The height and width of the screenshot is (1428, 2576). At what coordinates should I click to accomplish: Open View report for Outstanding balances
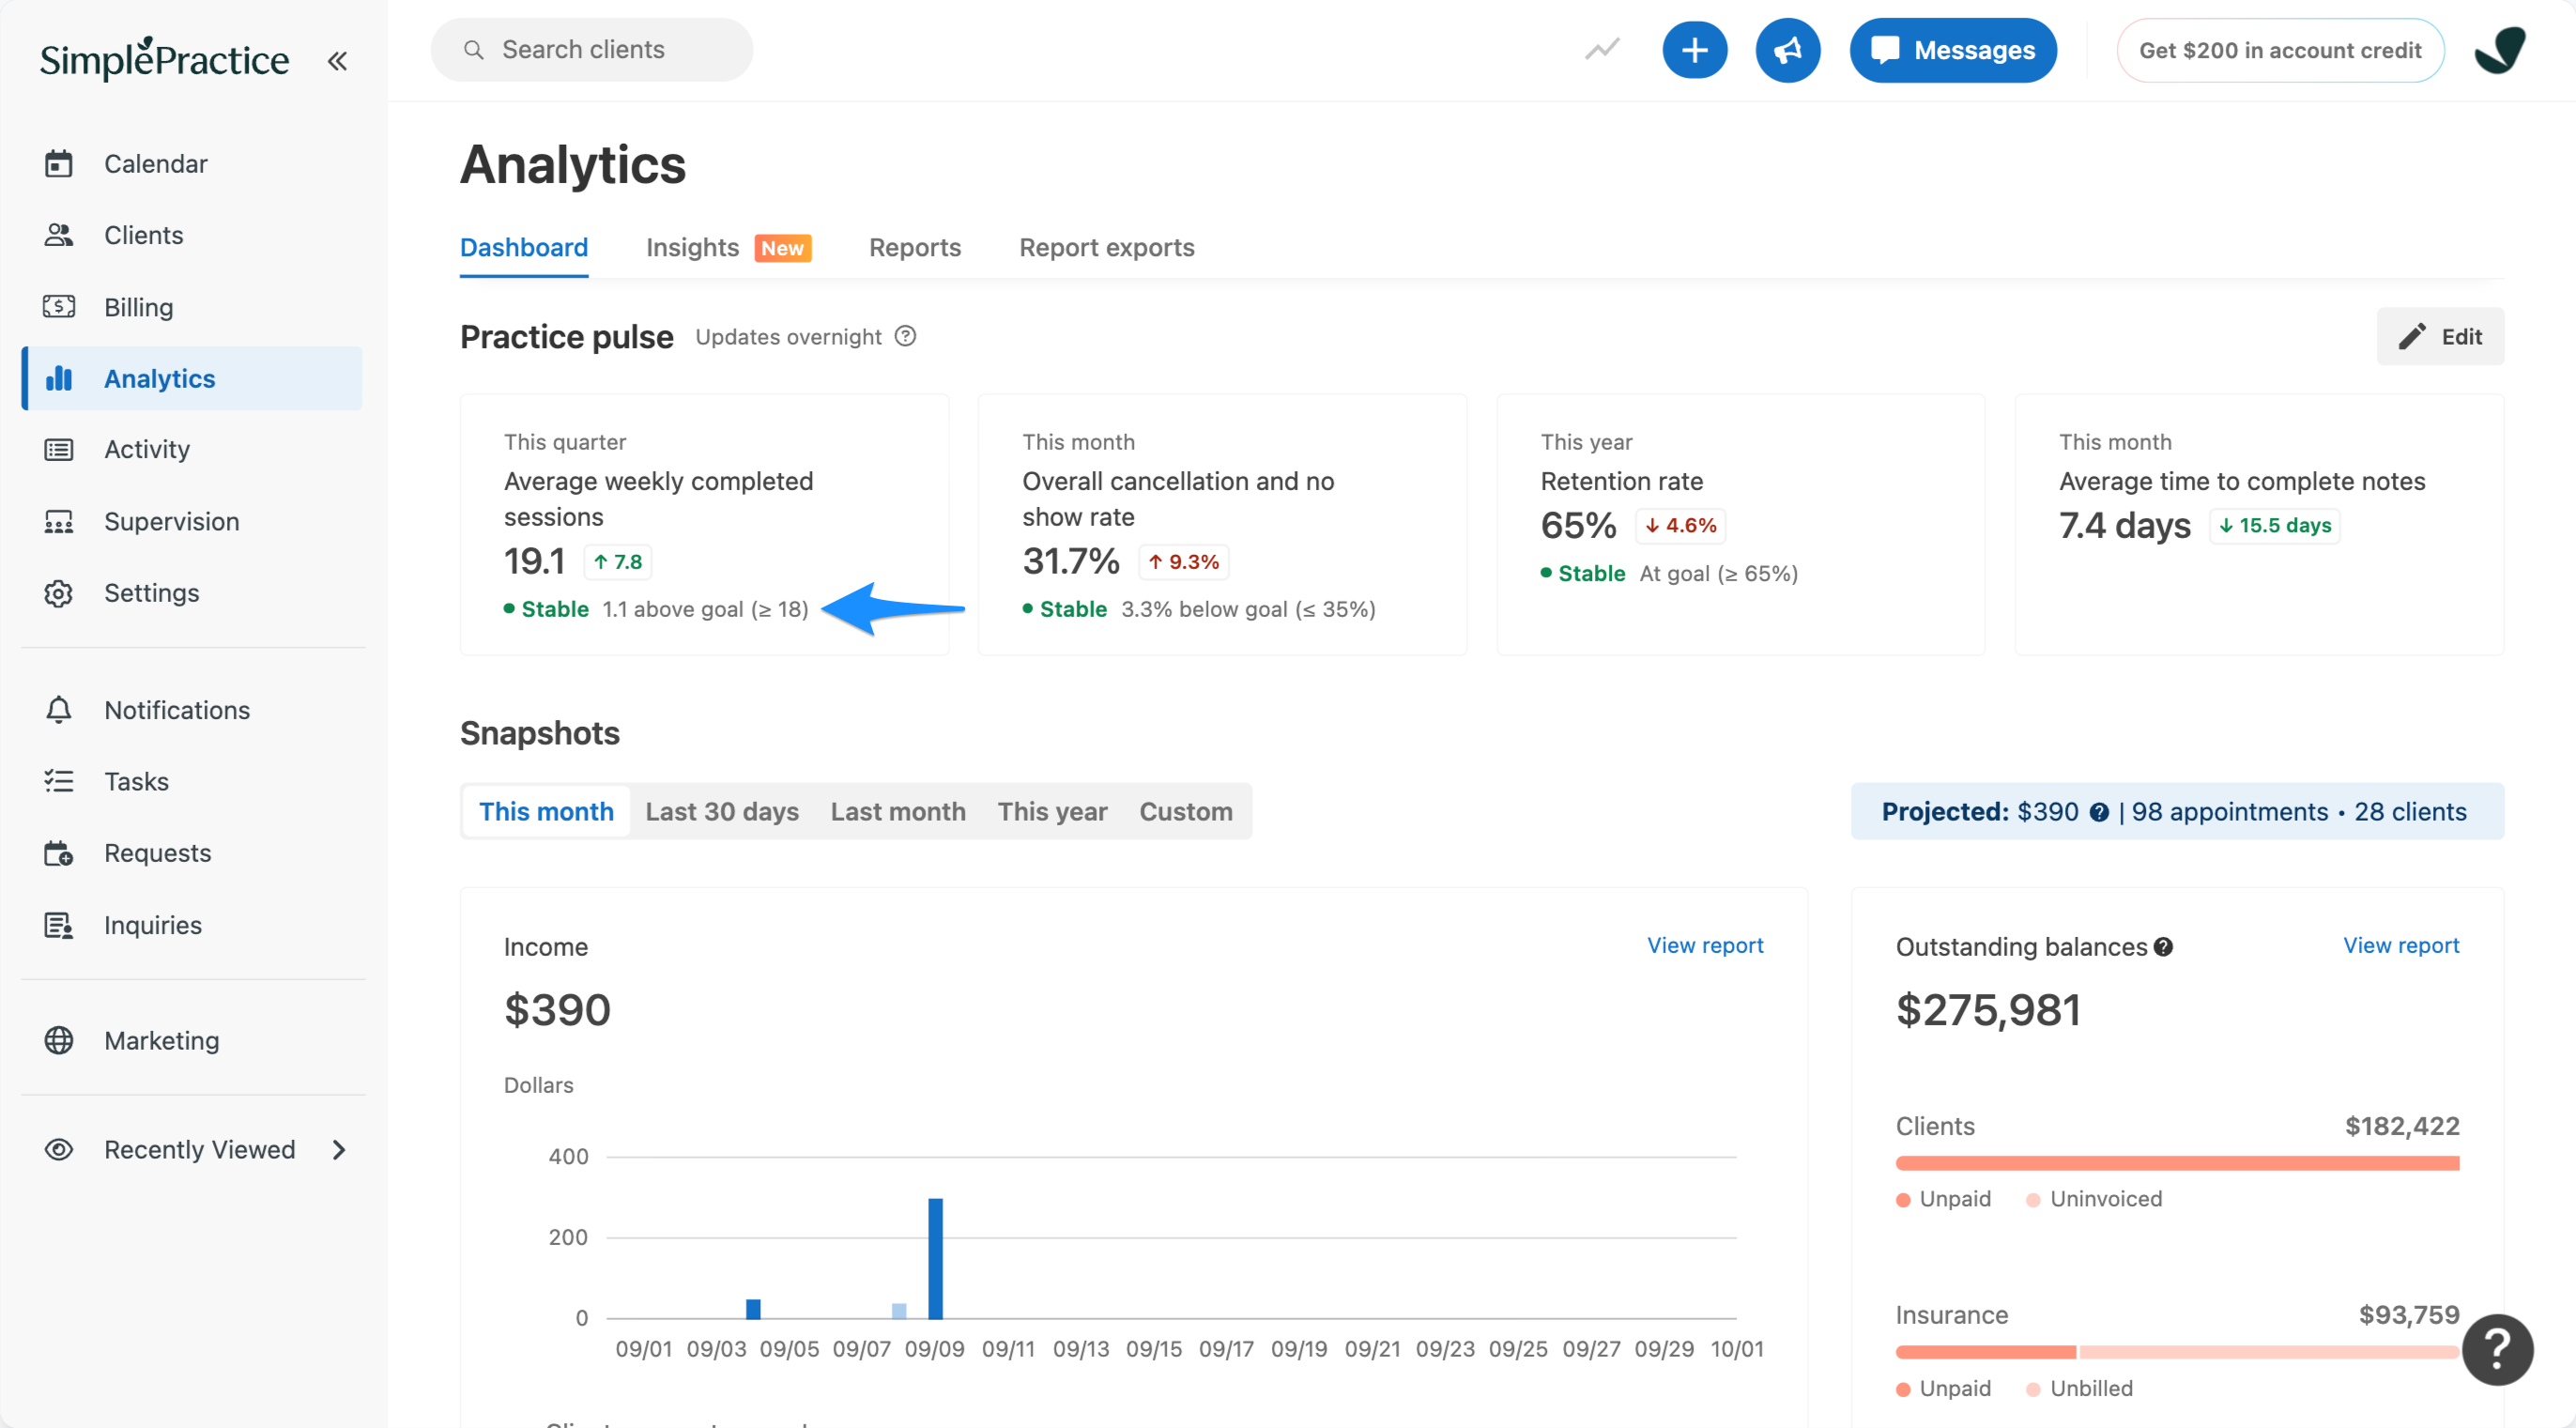(2400, 945)
